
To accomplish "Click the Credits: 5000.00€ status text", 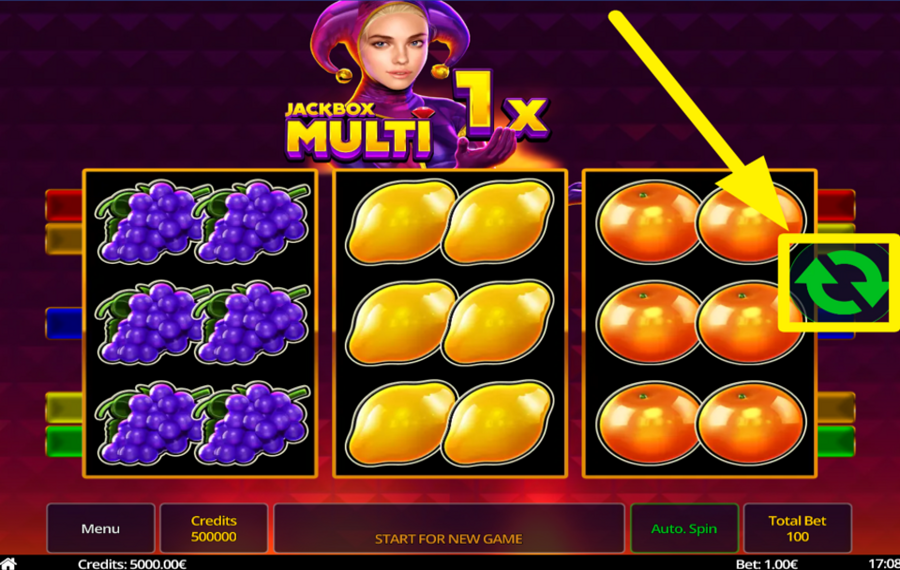I will [132, 564].
